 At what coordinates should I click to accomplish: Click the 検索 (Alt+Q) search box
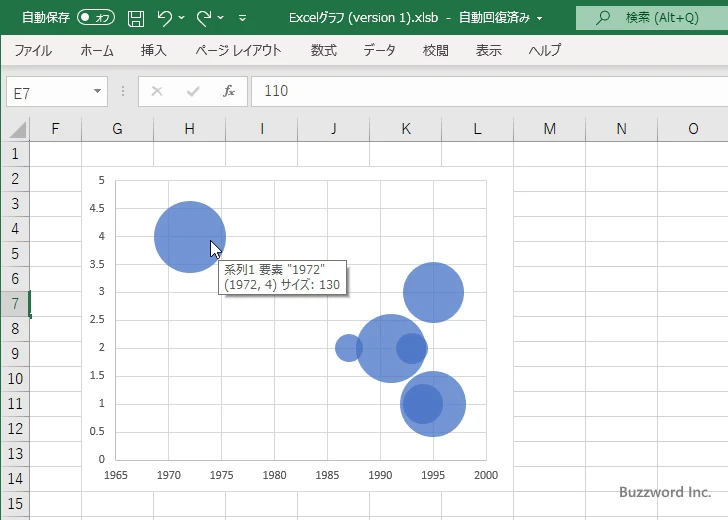[652, 18]
